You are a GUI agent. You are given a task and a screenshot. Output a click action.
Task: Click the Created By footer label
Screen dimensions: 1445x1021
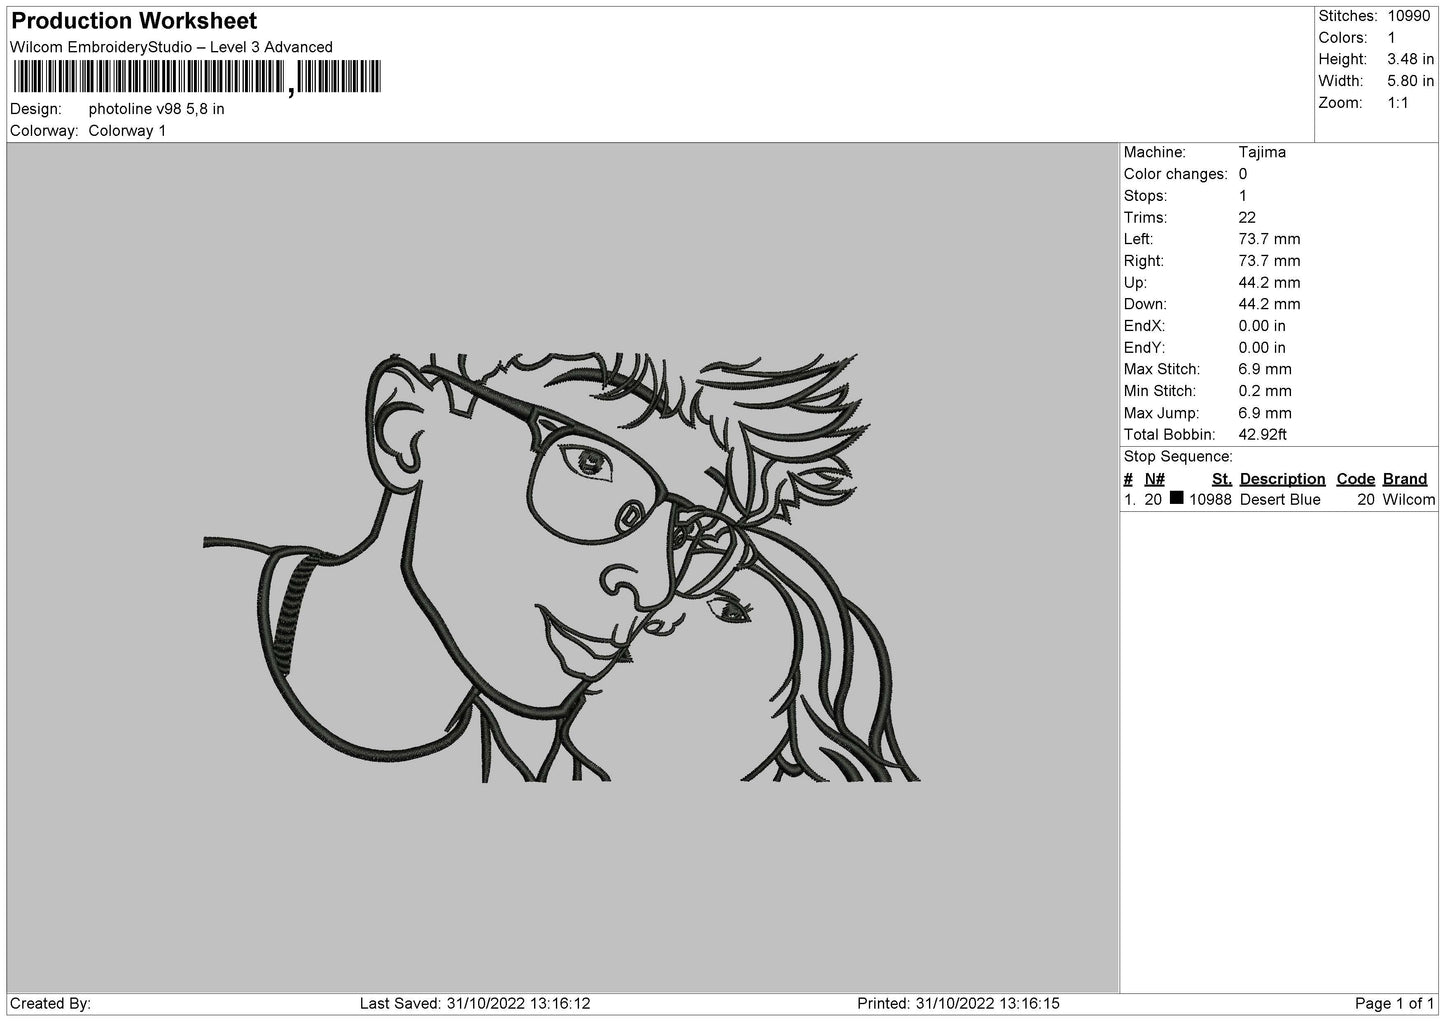pos(50,1003)
